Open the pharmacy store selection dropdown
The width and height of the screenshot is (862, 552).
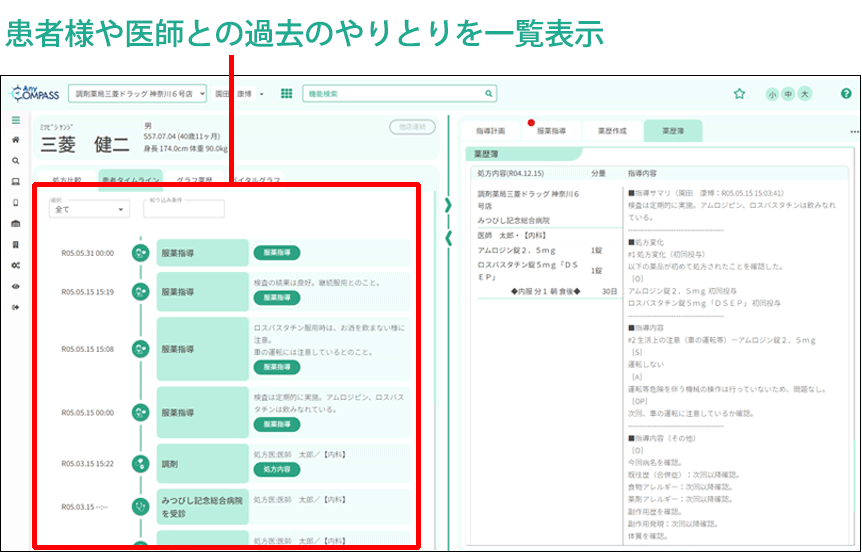coord(138,94)
